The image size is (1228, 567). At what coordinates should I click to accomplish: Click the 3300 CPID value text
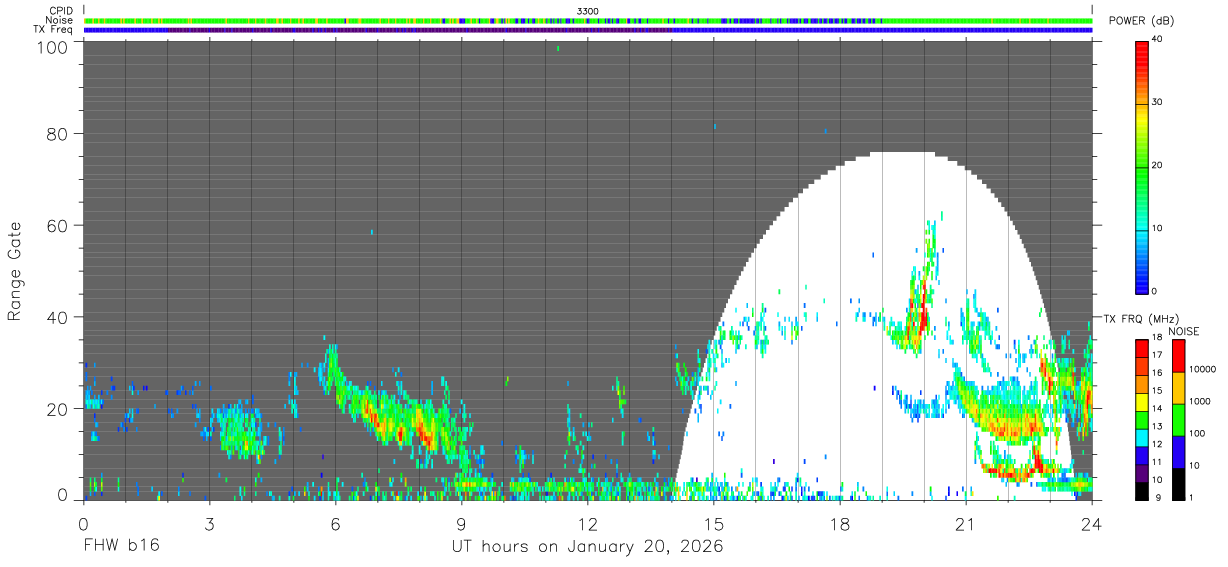588,11
